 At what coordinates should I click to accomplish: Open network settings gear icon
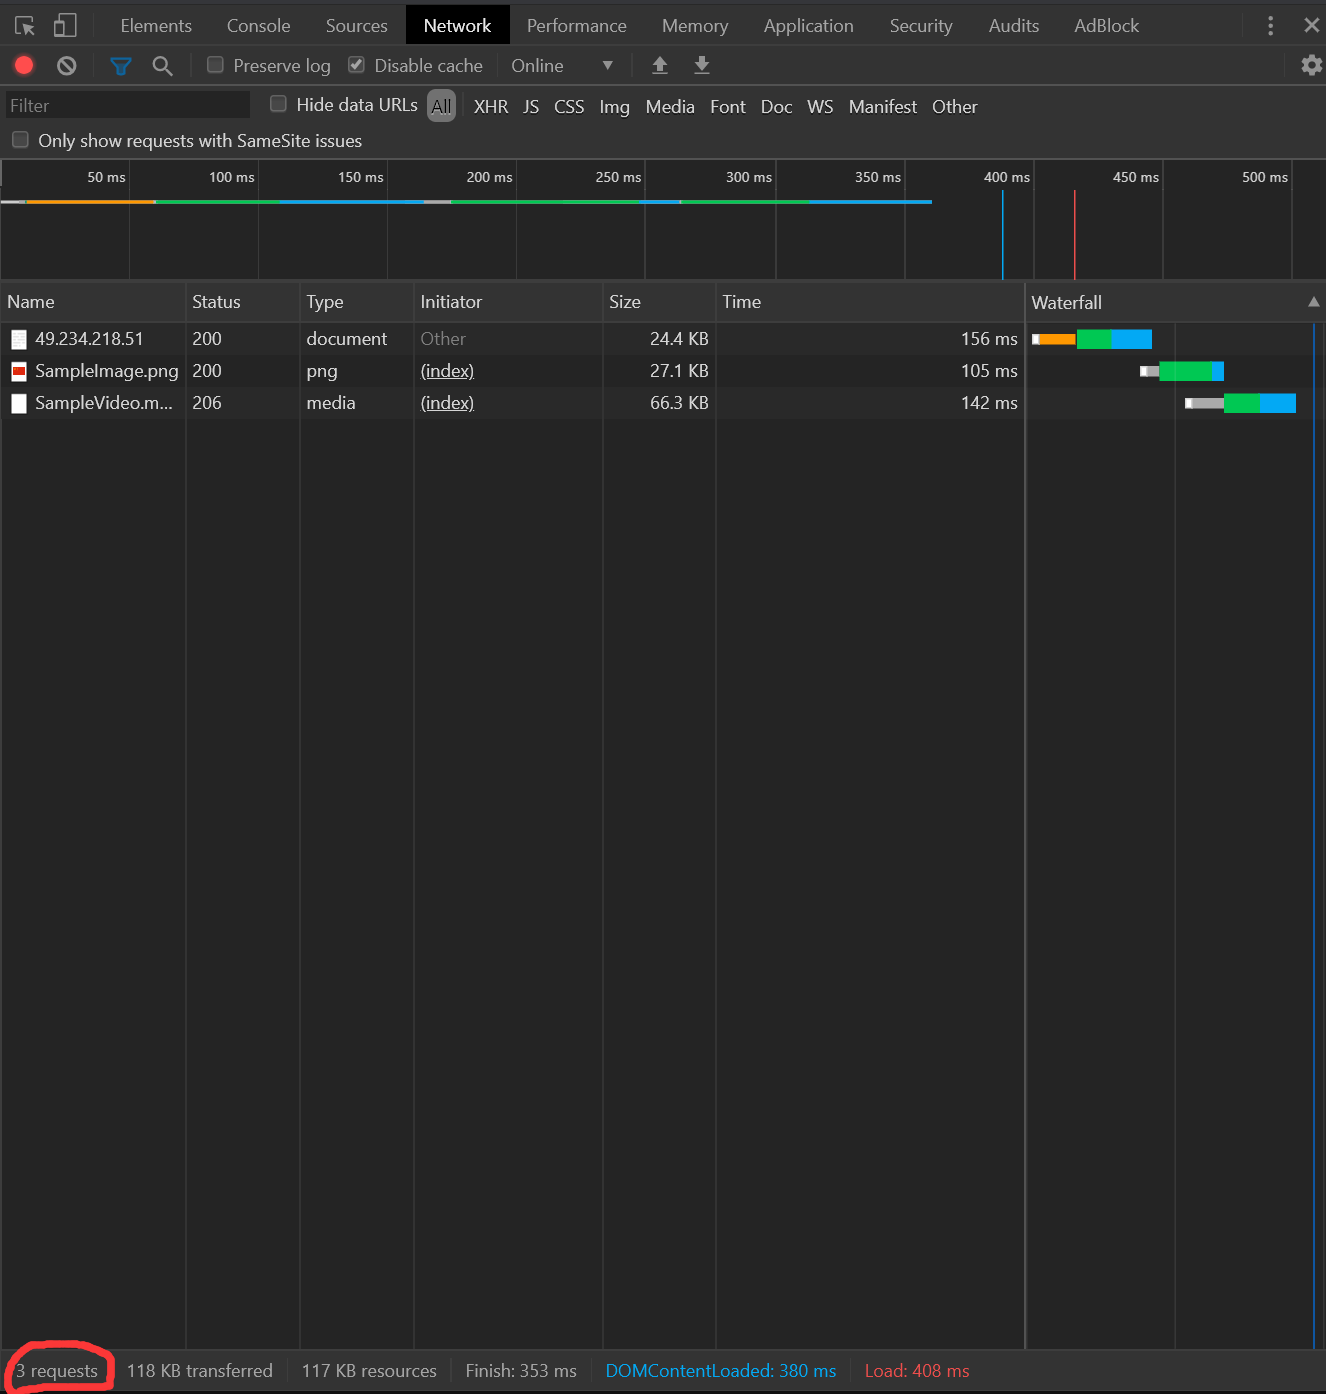[1311, 65]
